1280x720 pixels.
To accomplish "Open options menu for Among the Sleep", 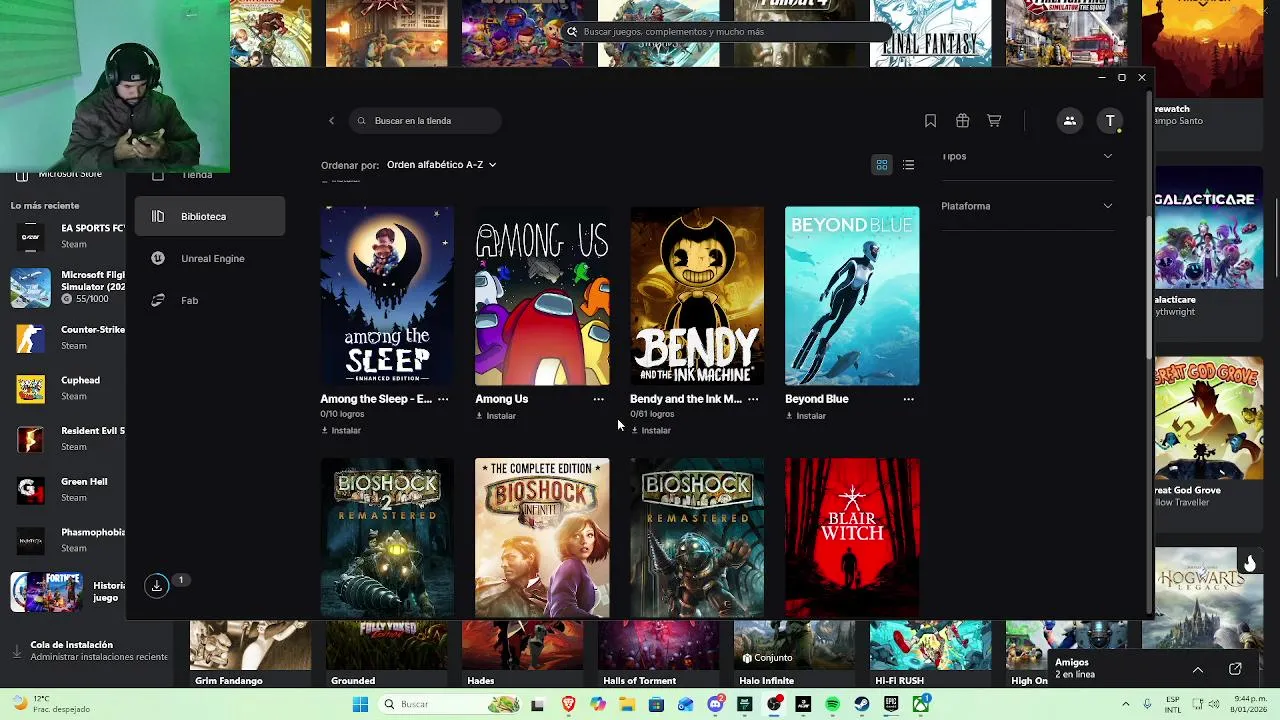I will 443,399.
